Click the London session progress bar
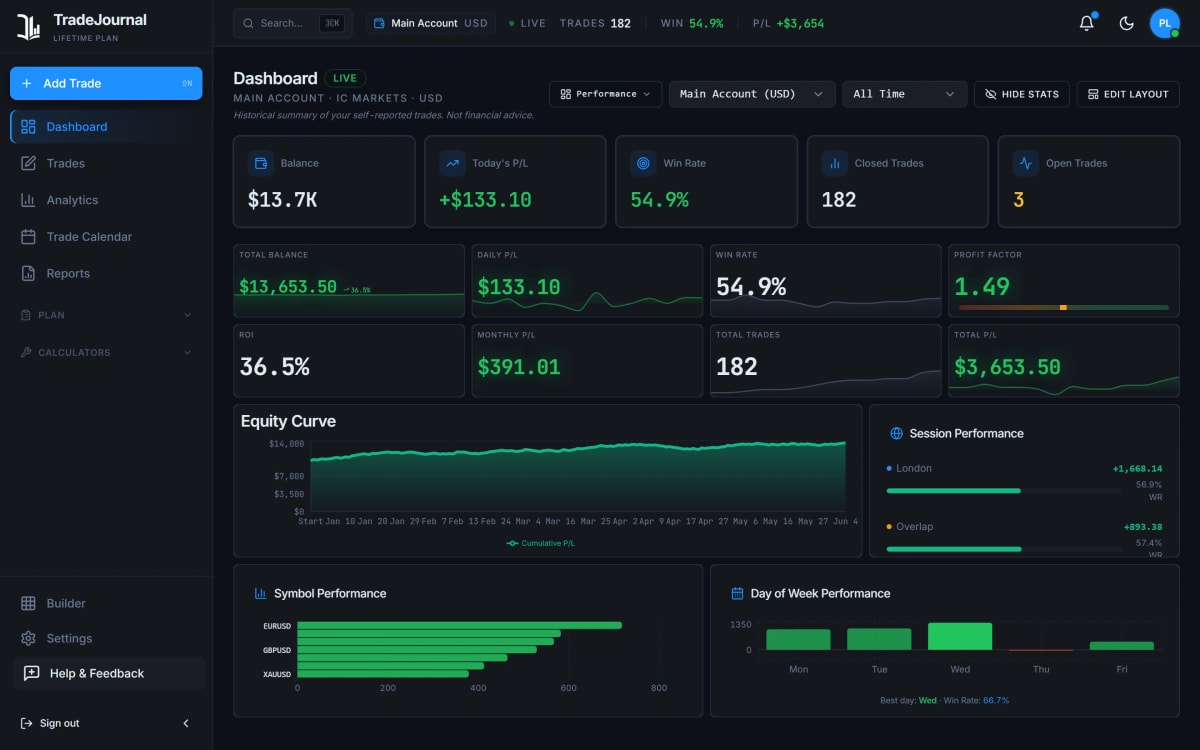The image size is (1200, 750). [1004, 491]
